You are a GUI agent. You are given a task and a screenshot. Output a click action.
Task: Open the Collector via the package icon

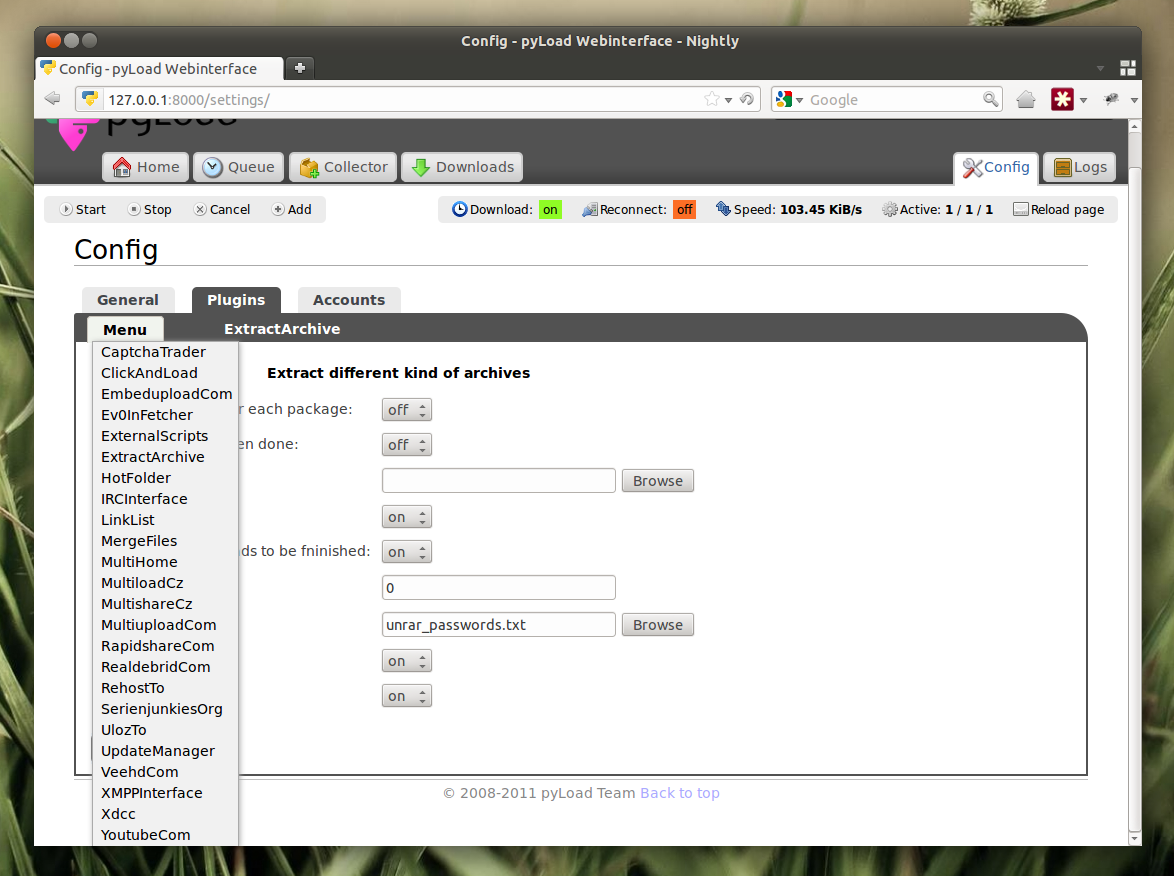pos(309,167)
